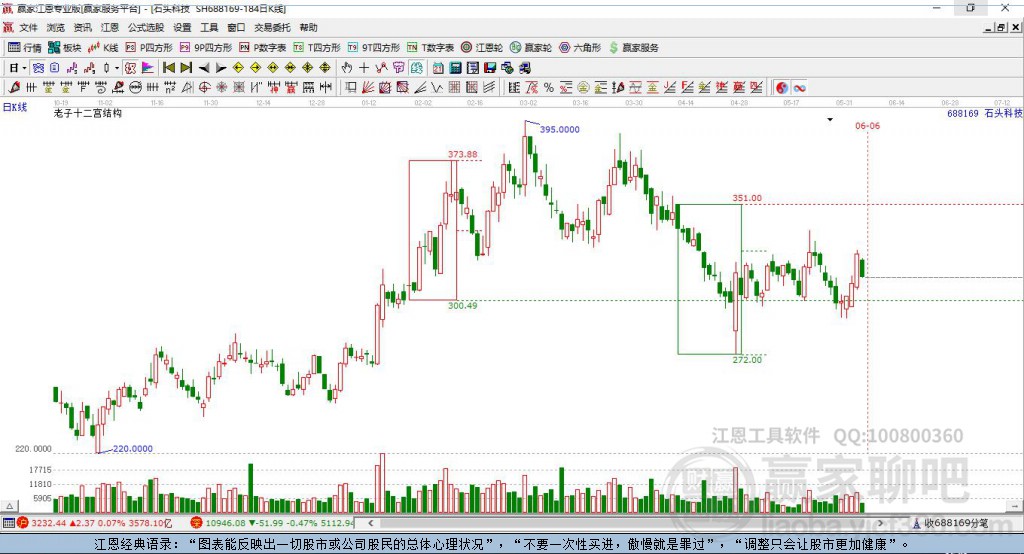The height and width of the screenshot is (554, 1024).
Task: Toggle the colorful triangle flag icon
Action: pyautogui.click(x=148, y=68)
